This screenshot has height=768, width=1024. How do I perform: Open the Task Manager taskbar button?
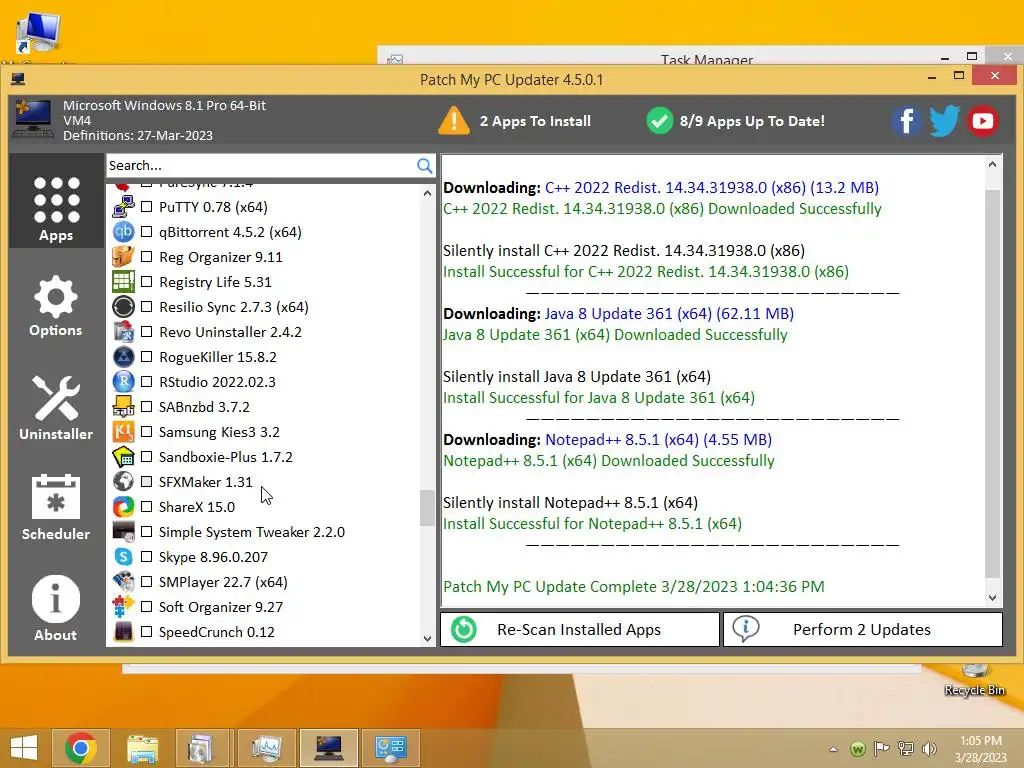click(x=266, y=748)
